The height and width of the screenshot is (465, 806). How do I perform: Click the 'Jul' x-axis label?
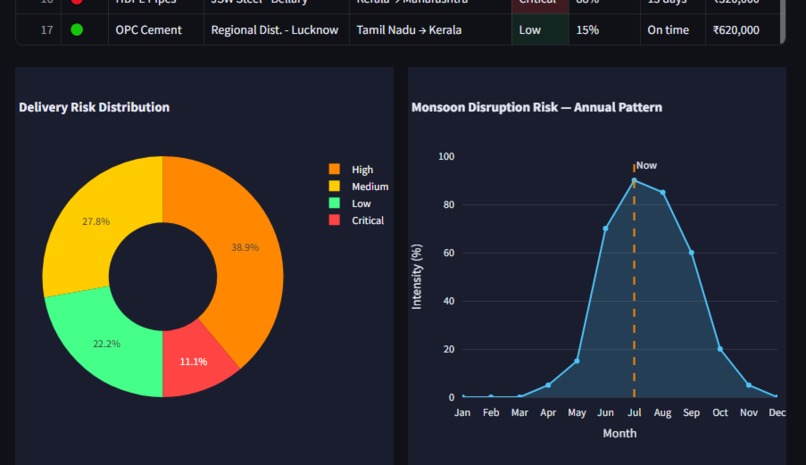point(634,413)
